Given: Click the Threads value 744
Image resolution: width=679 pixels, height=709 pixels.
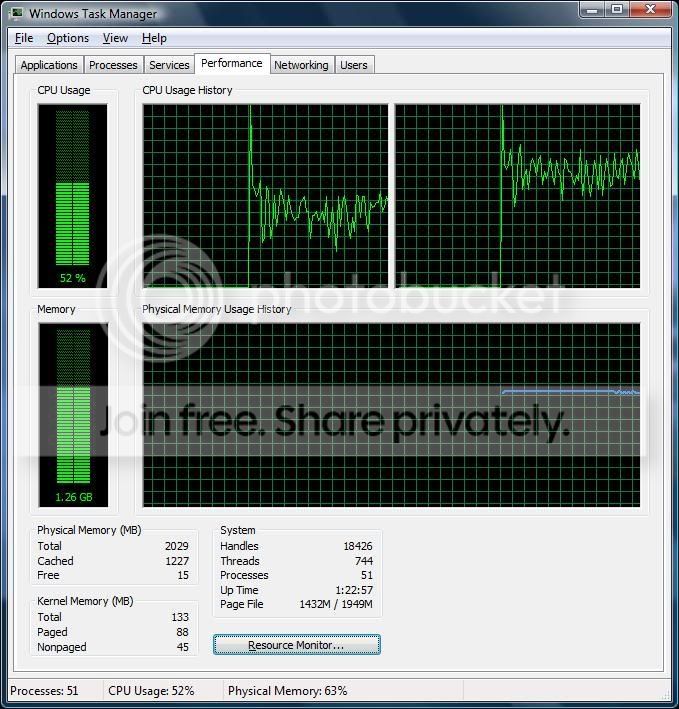Looking at the screenshot, I should (x=364, y=561).
